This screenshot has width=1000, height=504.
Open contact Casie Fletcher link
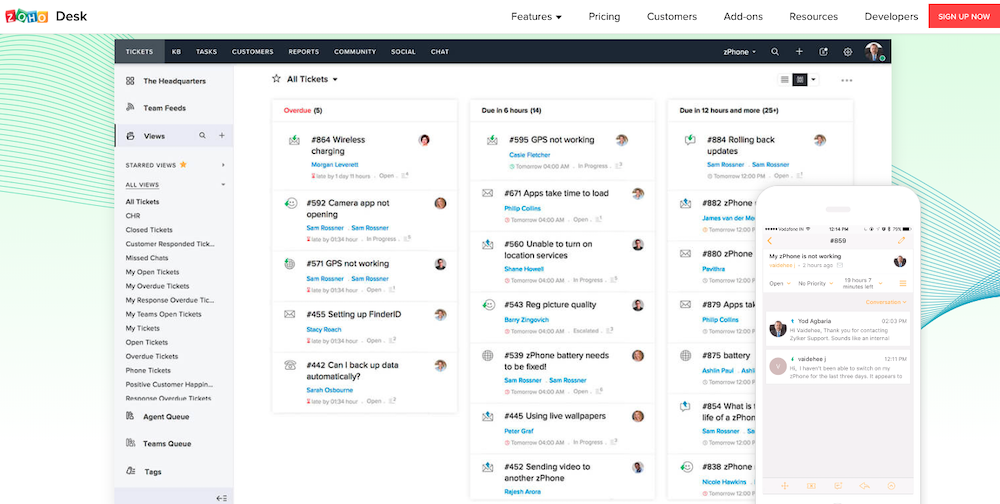pos(529,155)
